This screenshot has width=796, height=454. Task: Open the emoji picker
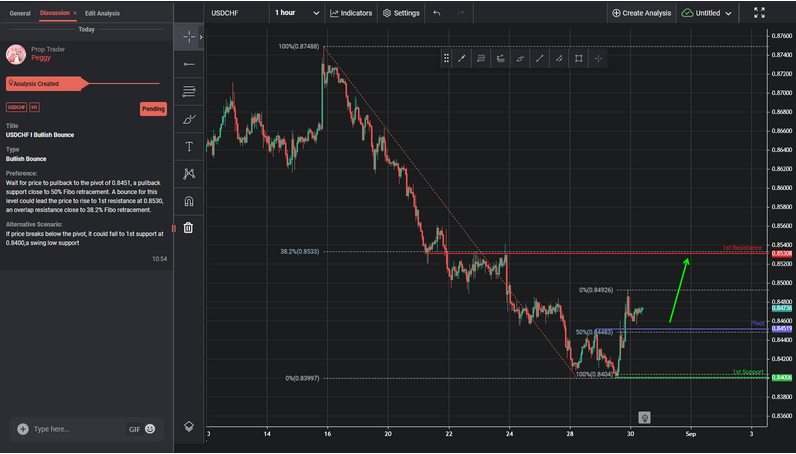150,429
